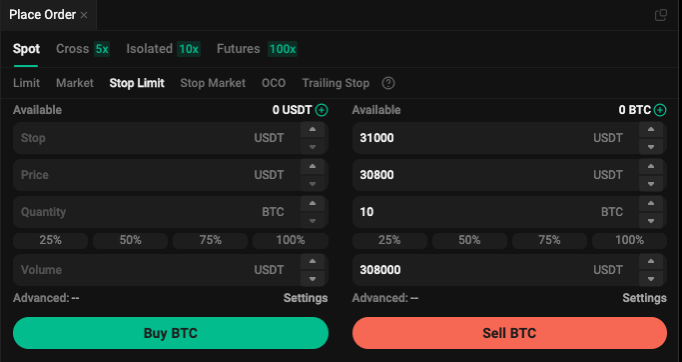The image size is (682, 362).
Task: Increase the sell price 30800
Action: 651,167
